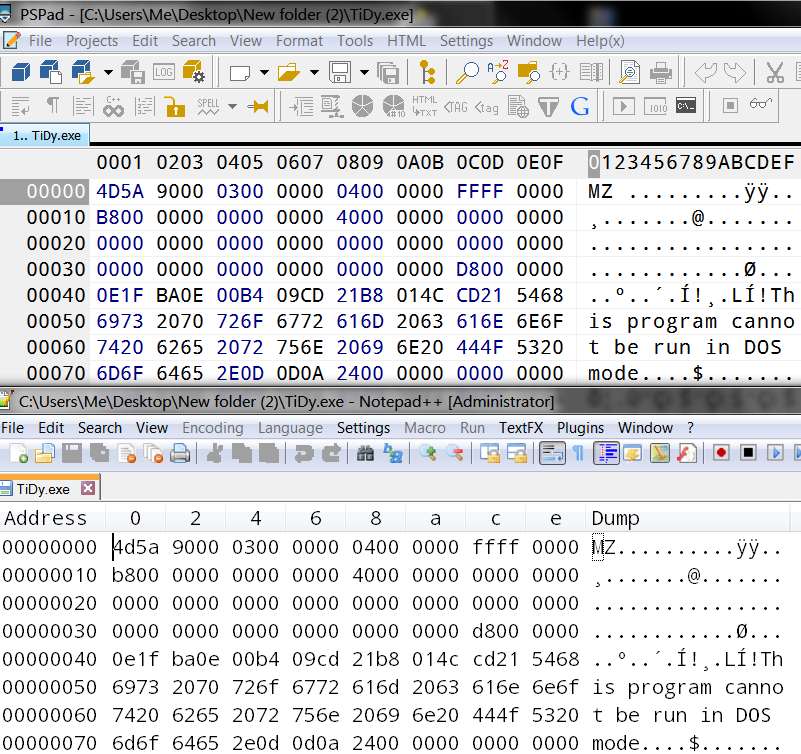This screenshot has width=801, height=754.
Task: Open PSPad Format menu
Action: click(x=299, y=41)
